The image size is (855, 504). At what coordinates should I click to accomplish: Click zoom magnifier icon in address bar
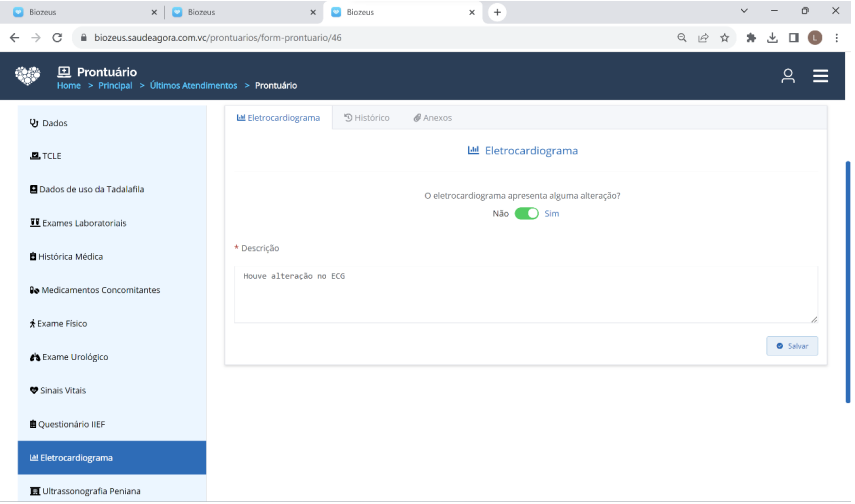coord(682,37)
